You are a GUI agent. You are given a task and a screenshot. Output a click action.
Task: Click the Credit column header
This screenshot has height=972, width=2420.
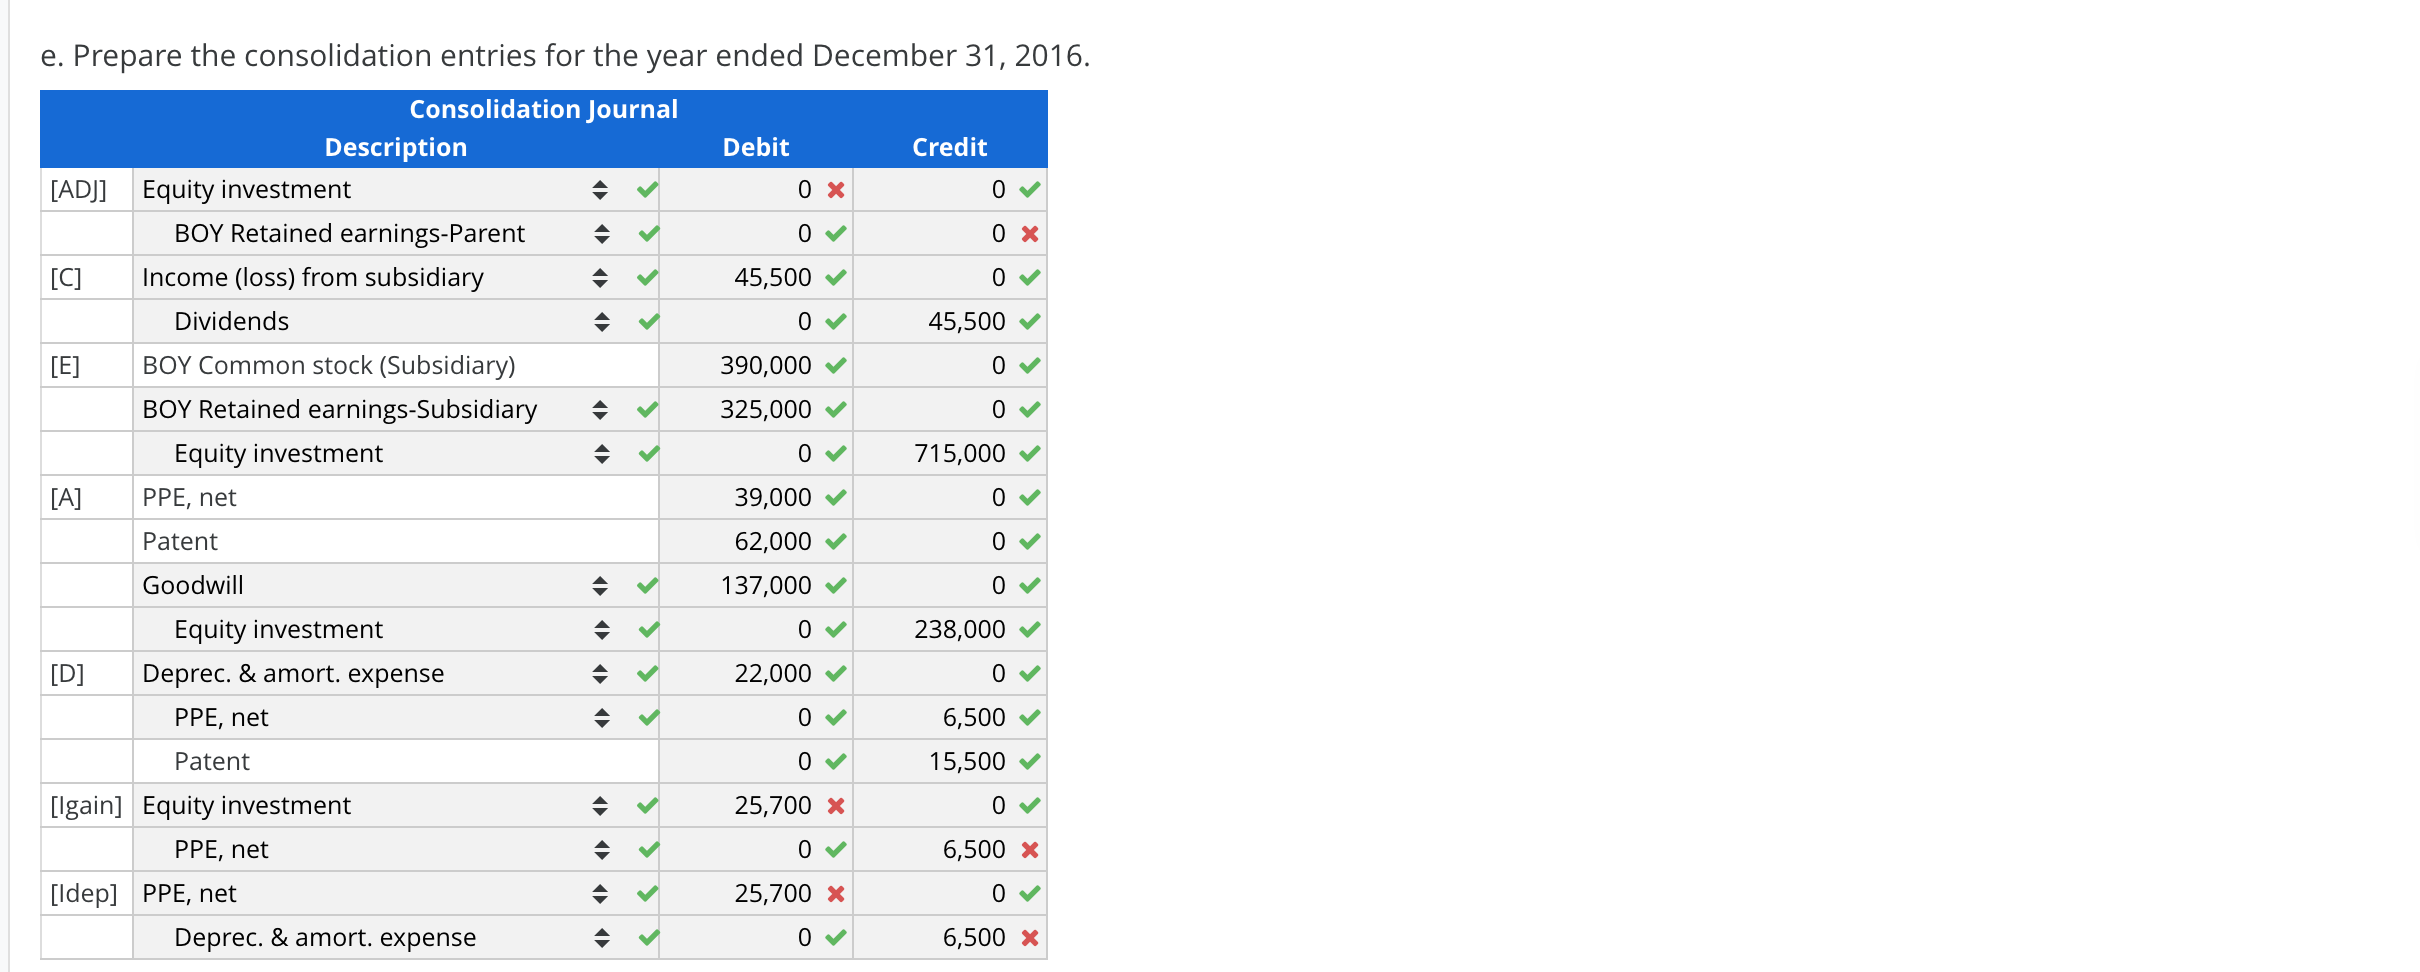pyautogui.click(x=948, y=146)
